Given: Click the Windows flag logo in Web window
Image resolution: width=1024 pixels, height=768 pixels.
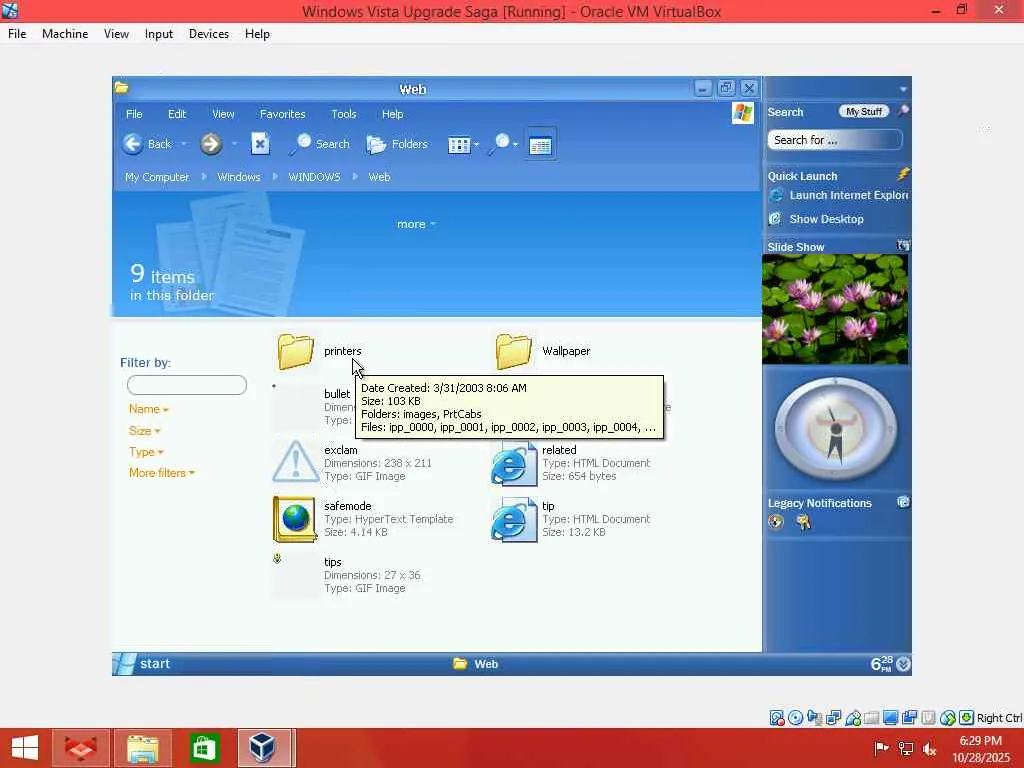Looking at the screenshot, I should (743, 113).
